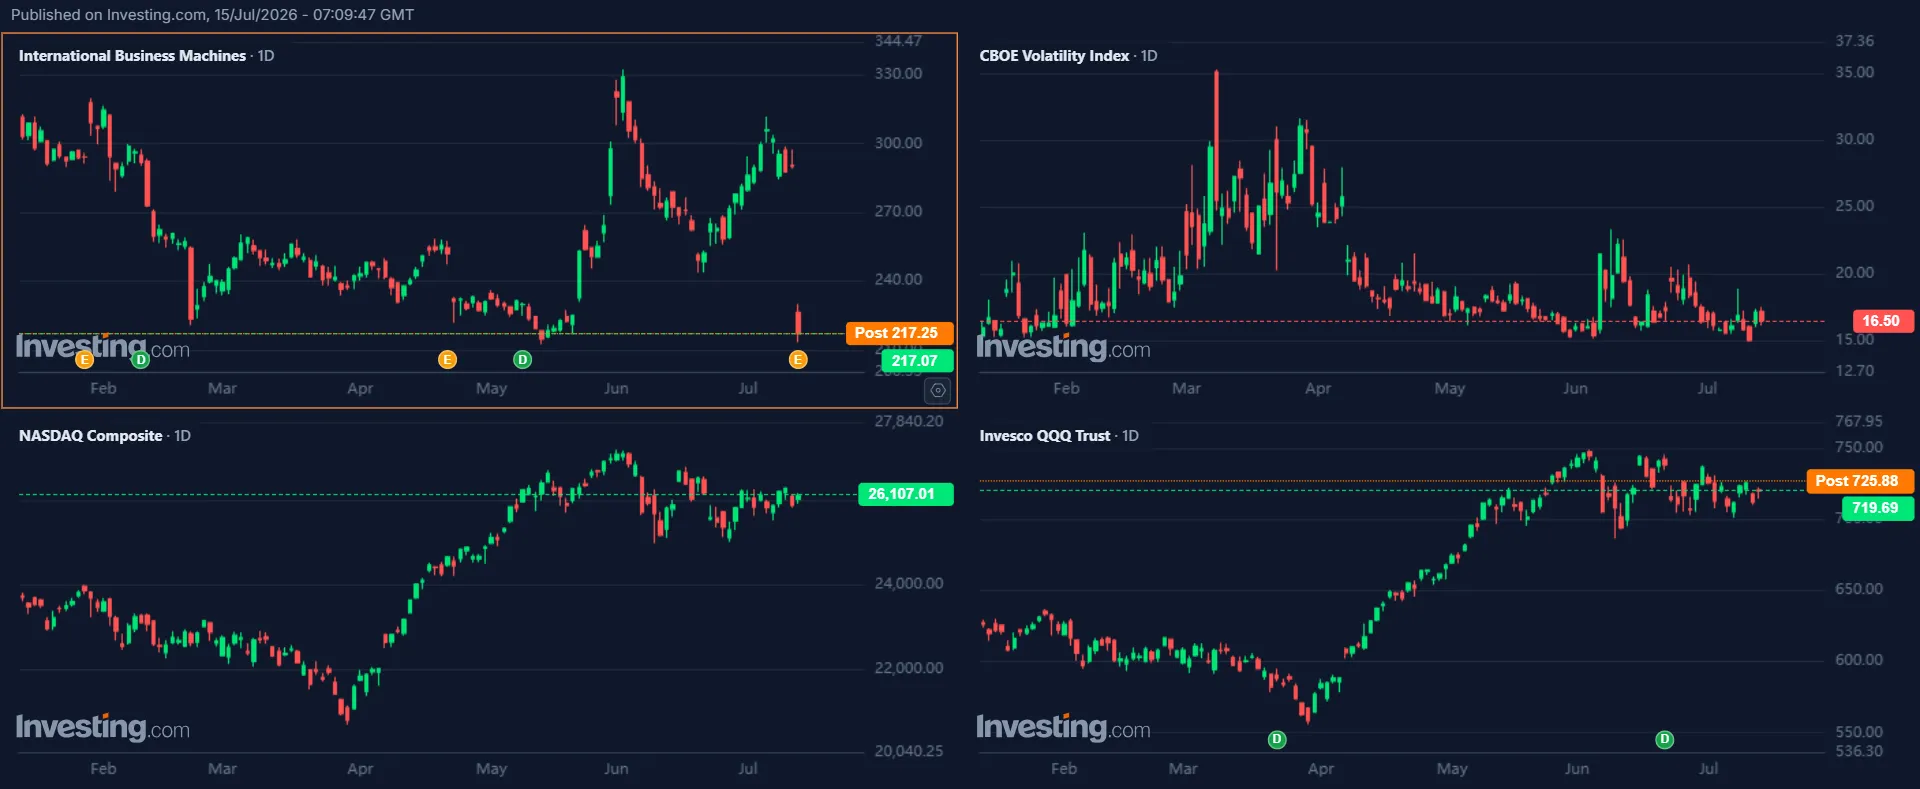This screenshot has width=1920, height=789.
Task: Click the late-June dividend marker on QQQ chart
Action: point(1664,739)
